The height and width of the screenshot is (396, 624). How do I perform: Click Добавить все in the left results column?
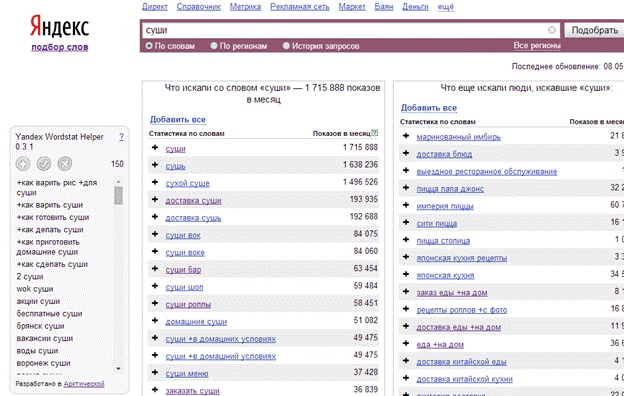pyautogui.click(x=178, y=119)
